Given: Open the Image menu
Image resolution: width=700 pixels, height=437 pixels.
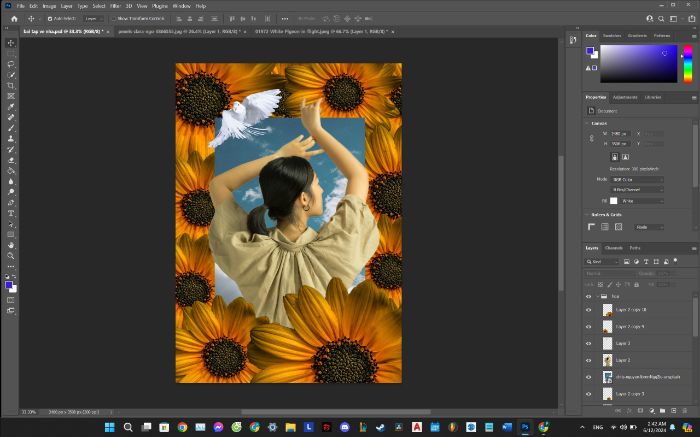Looking at the screenshot, I should pyautogui.click(x=49, y=6).
